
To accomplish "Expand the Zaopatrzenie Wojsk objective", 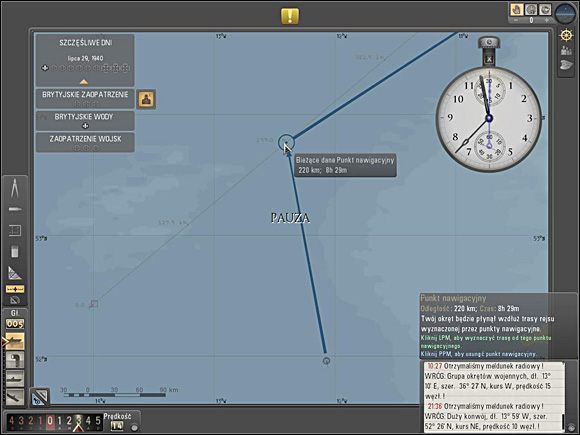I will [x=85, y=142].
